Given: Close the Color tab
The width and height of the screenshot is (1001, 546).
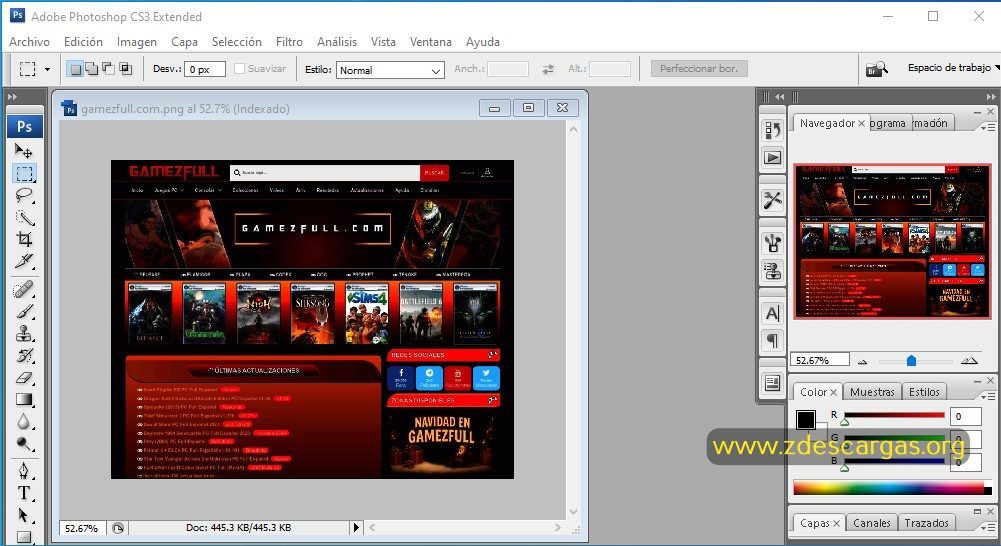Looking at the screenshot, I should tap(833, 392).
